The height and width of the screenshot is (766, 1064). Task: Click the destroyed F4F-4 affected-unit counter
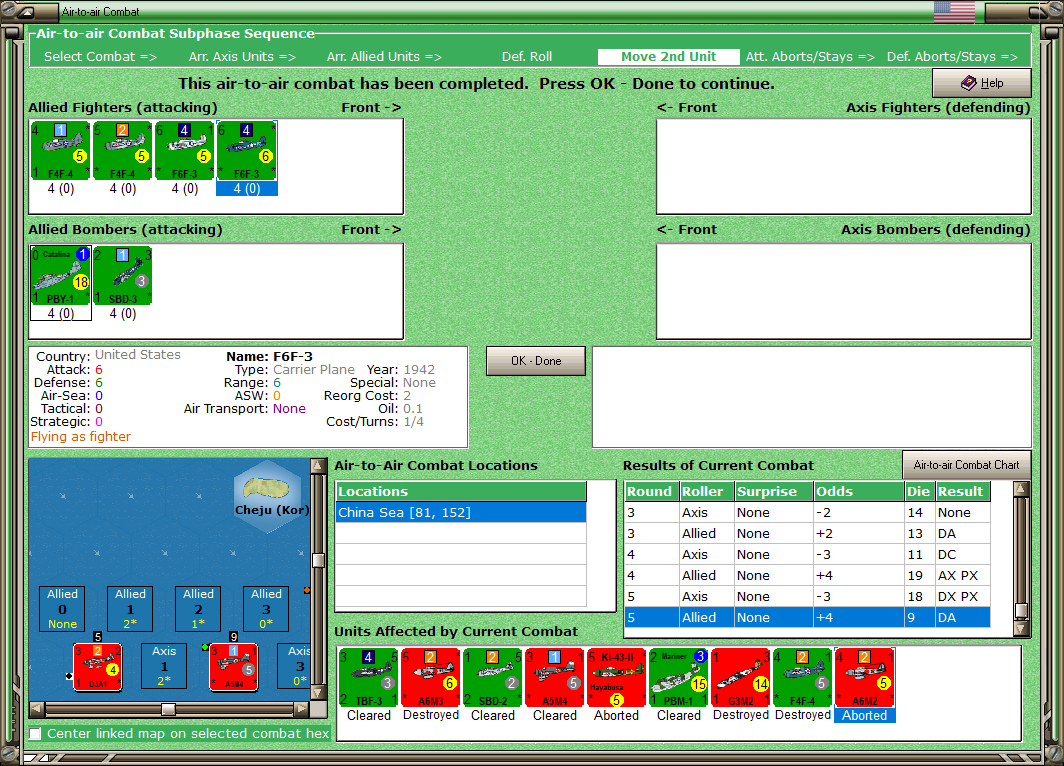(803, 678)
